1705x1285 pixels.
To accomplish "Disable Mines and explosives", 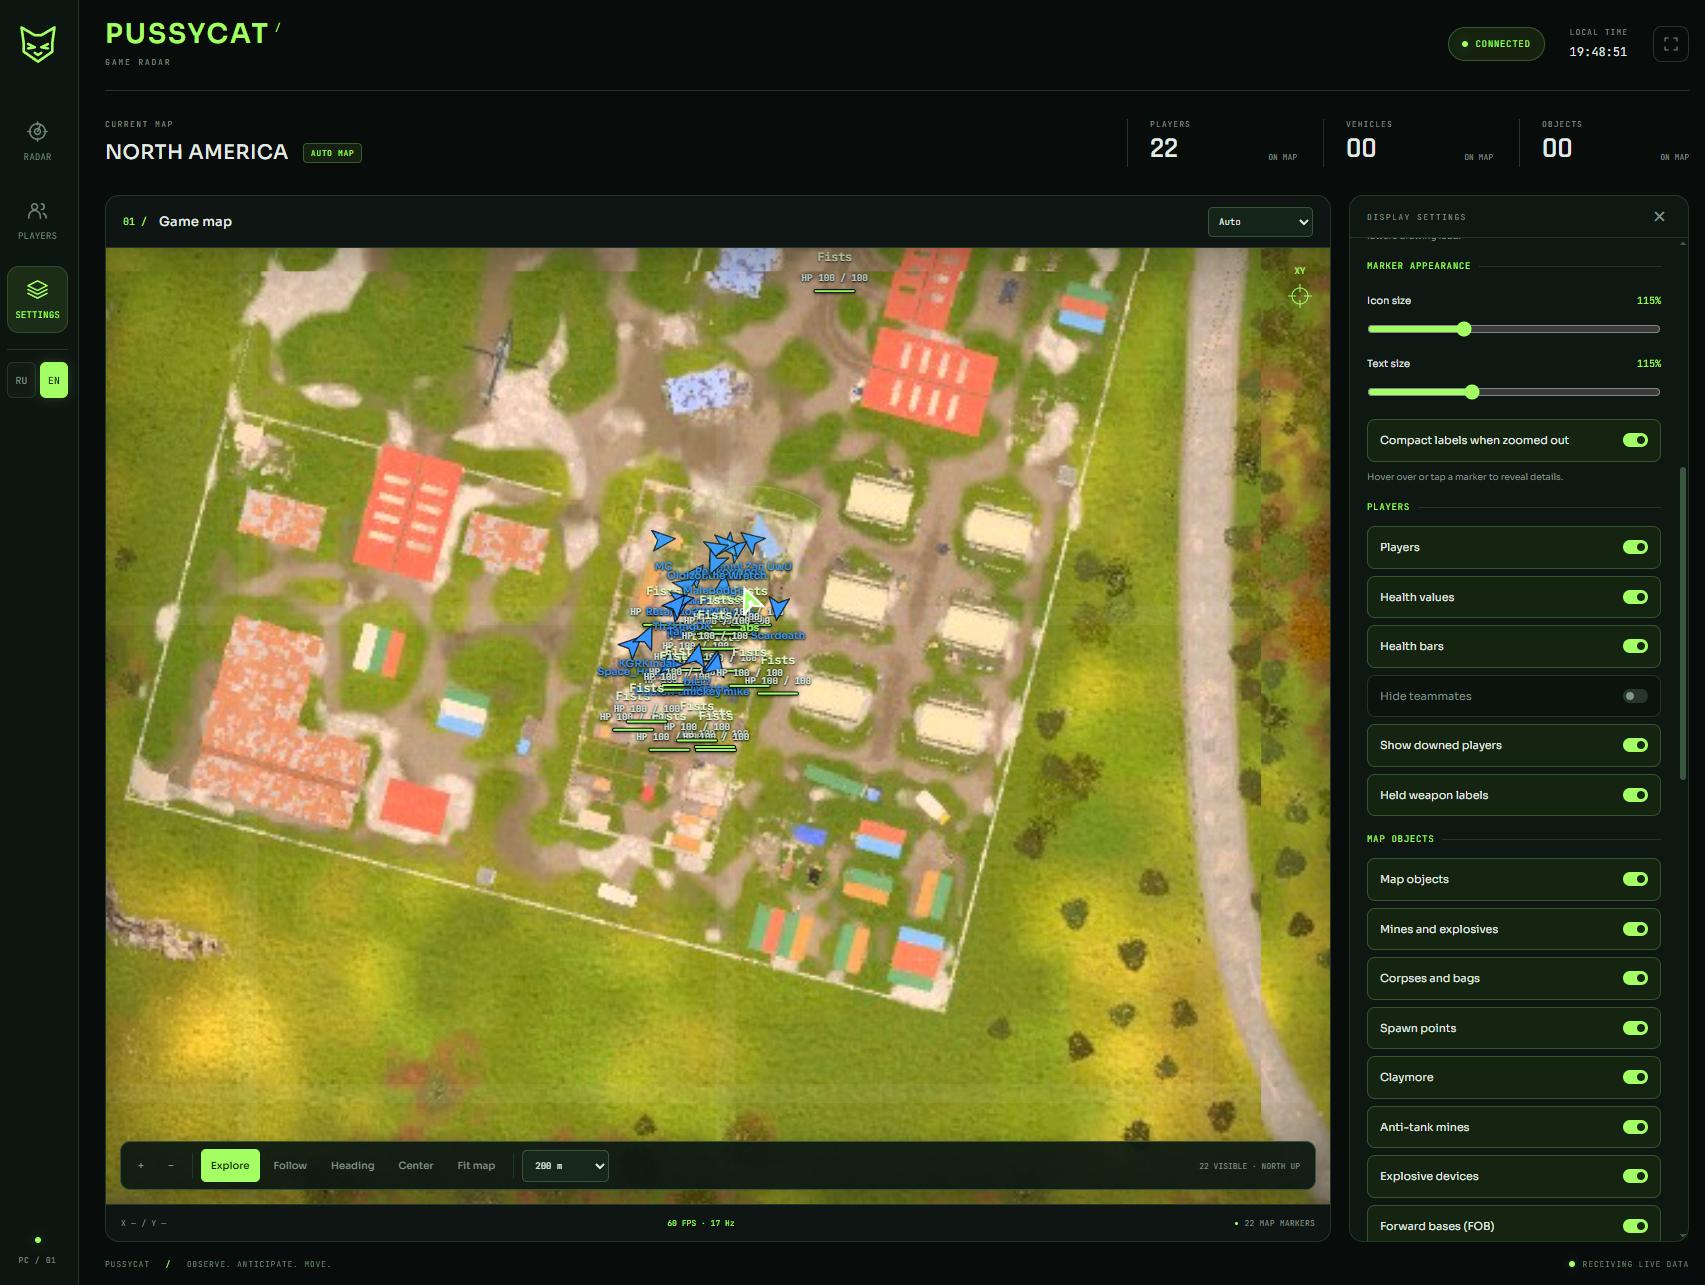I will click(1635, 929).
